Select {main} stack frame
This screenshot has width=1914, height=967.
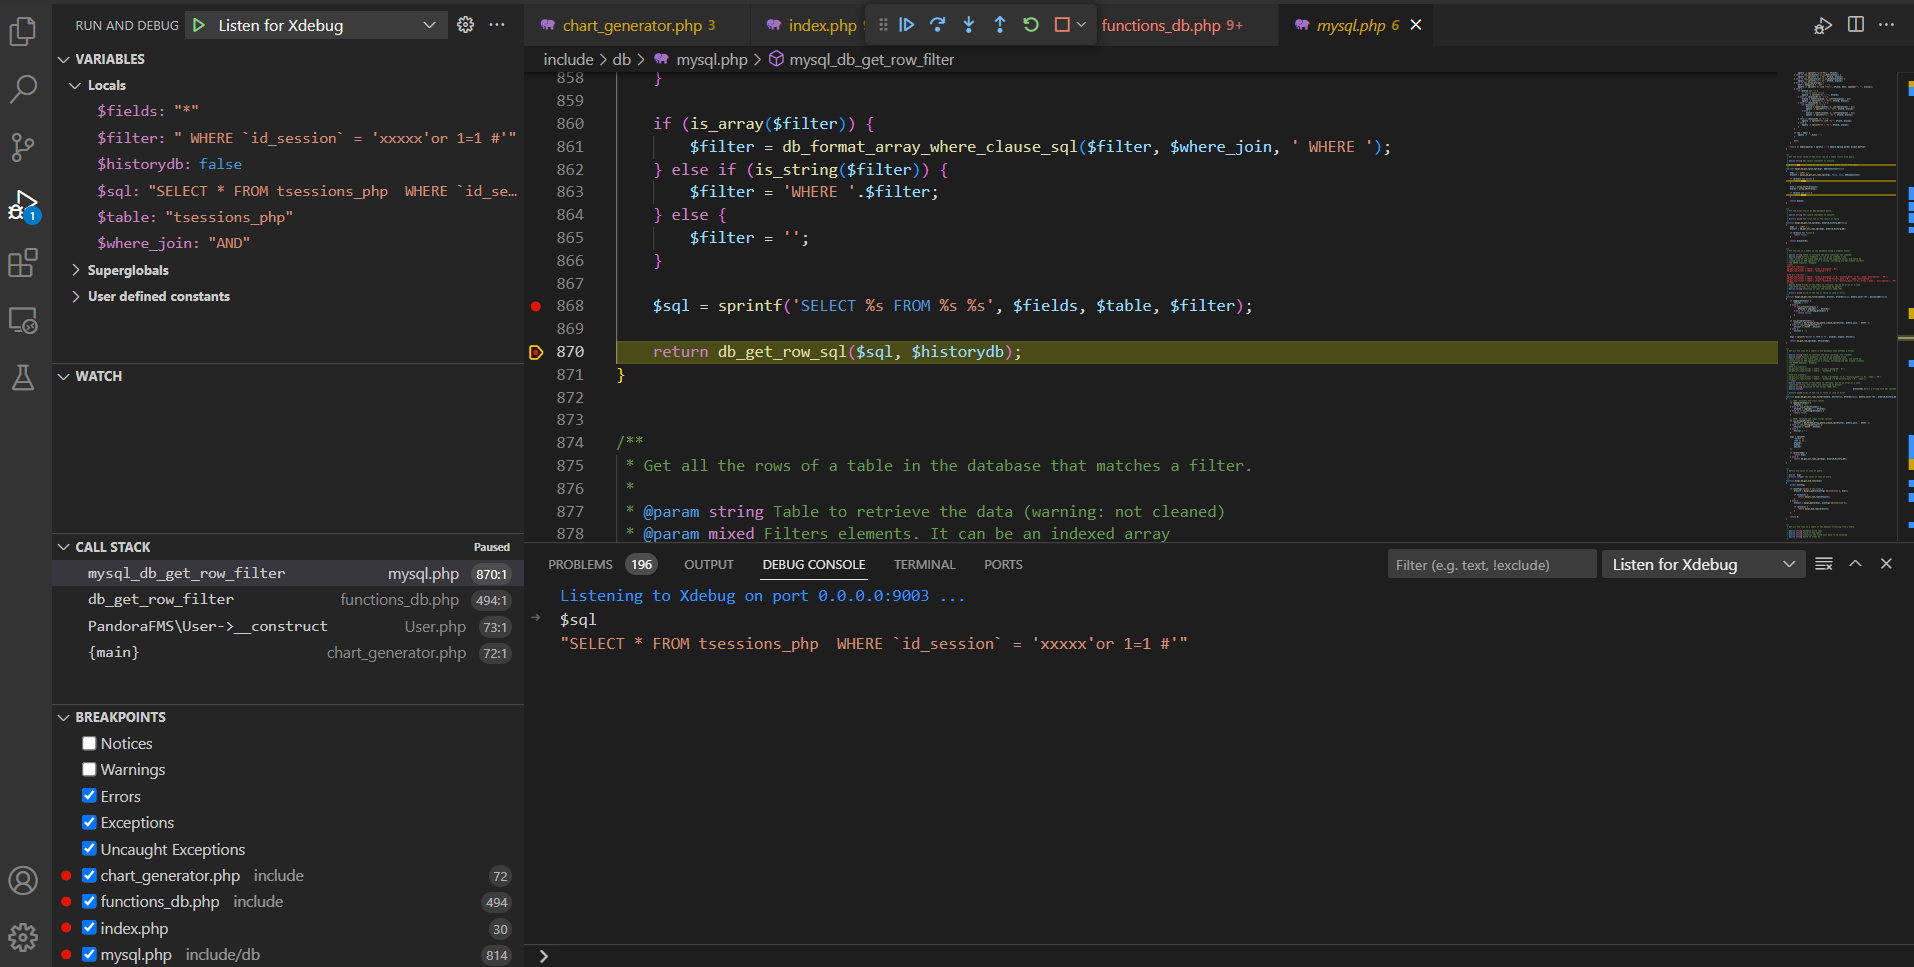pyautogui.click(x=288, y=652)
